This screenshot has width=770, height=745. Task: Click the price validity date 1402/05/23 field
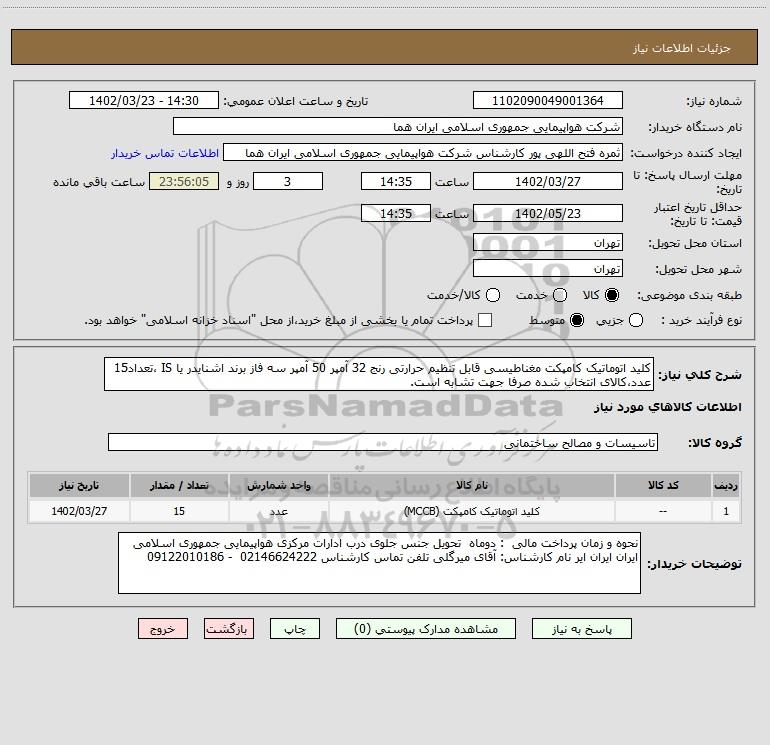coord(548,214)
